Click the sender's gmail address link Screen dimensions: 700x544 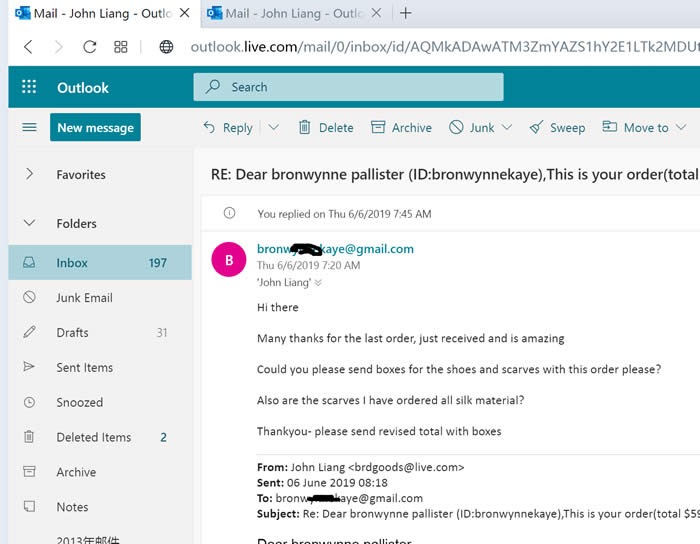click(335, 249)
